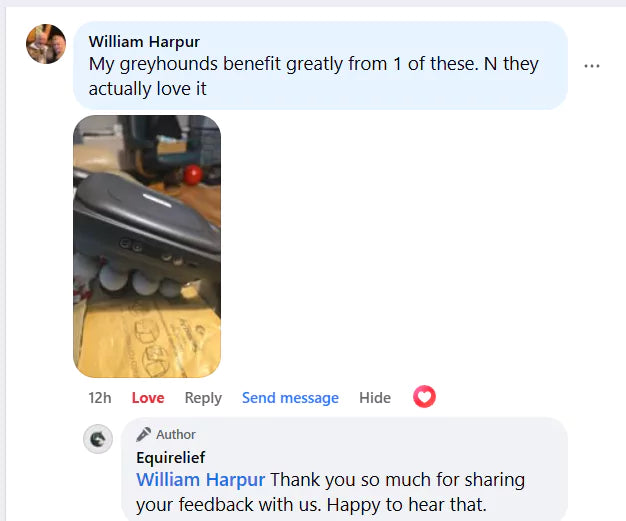This screenshot has height=521, width=626.
Task: Click the blue William Harpur mention
Action: 200,479
